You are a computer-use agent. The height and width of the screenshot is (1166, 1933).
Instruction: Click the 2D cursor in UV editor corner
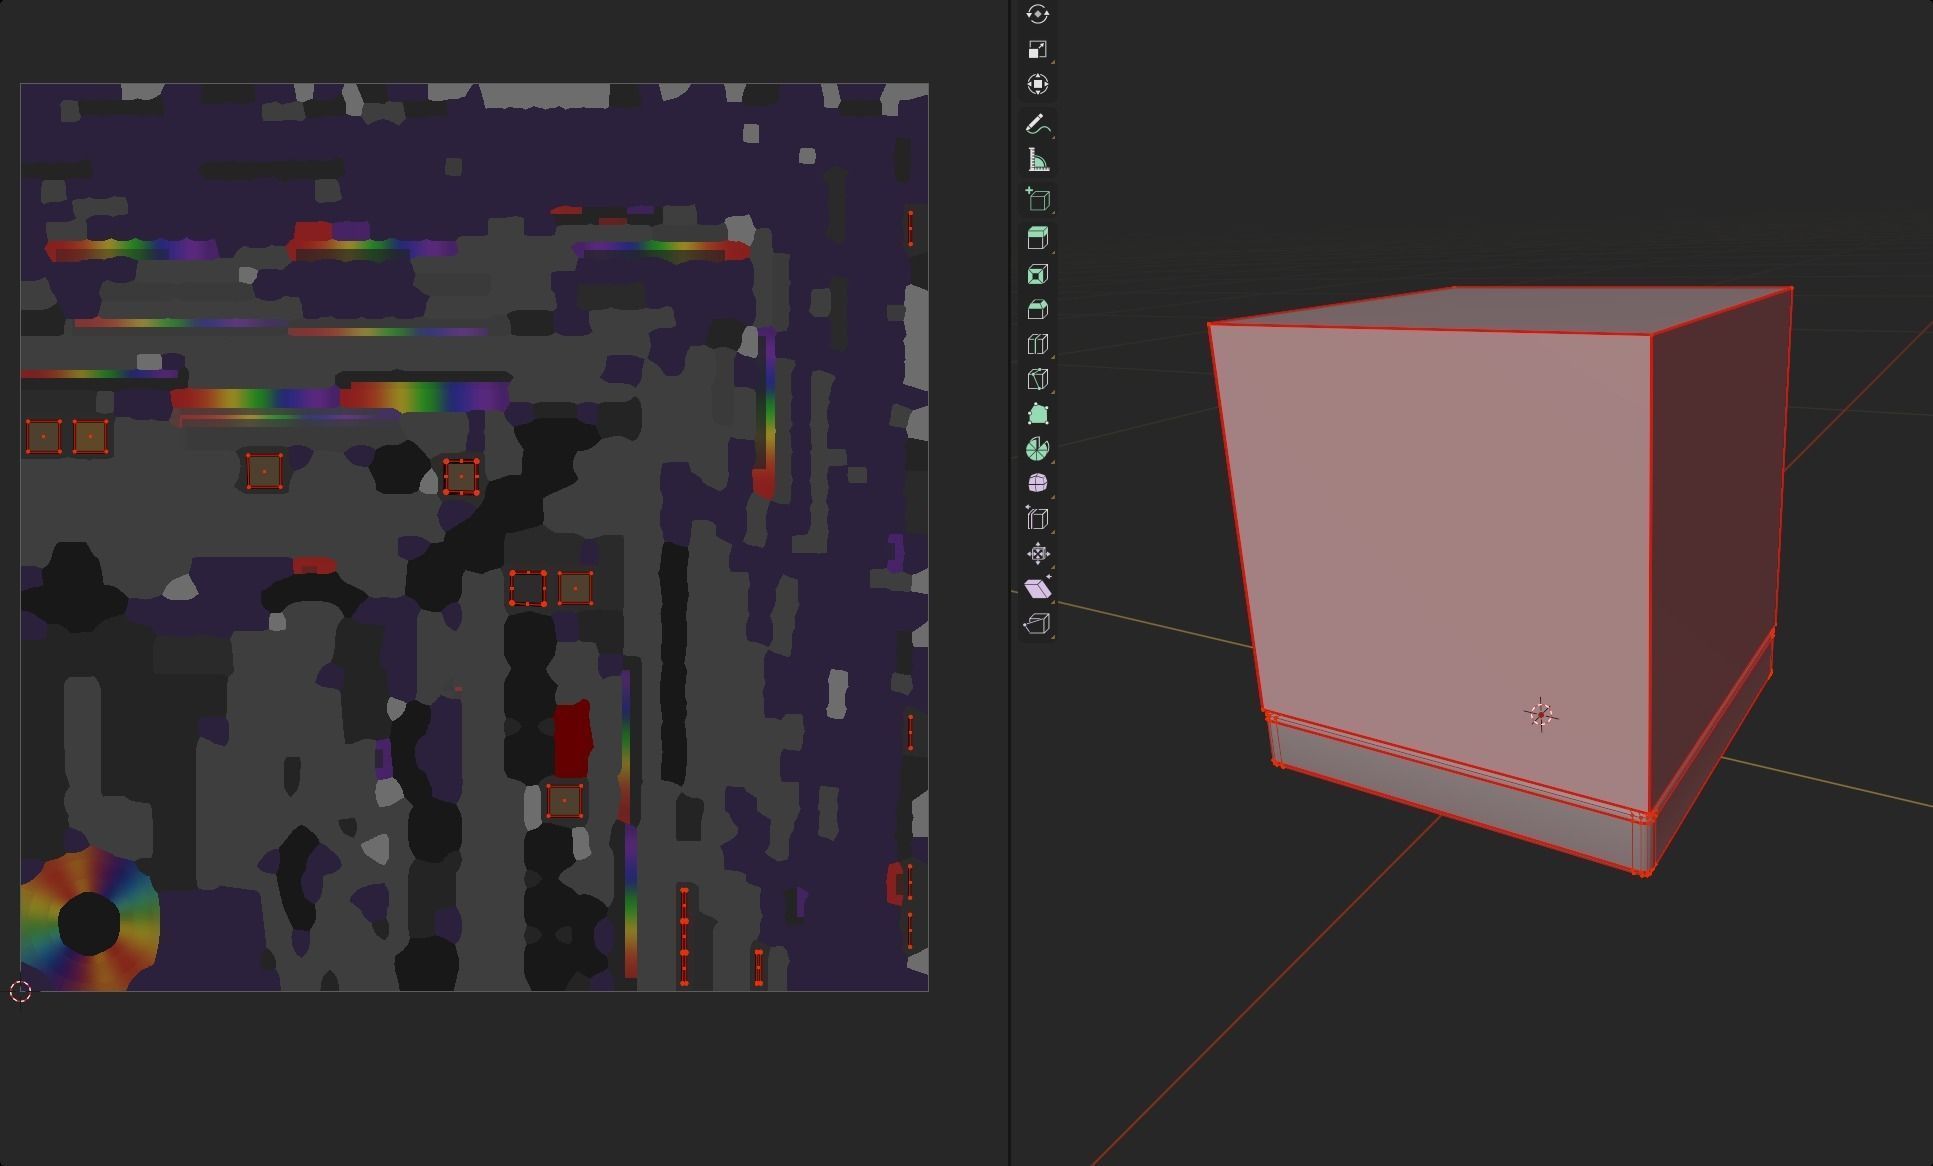tap(20, 991)
